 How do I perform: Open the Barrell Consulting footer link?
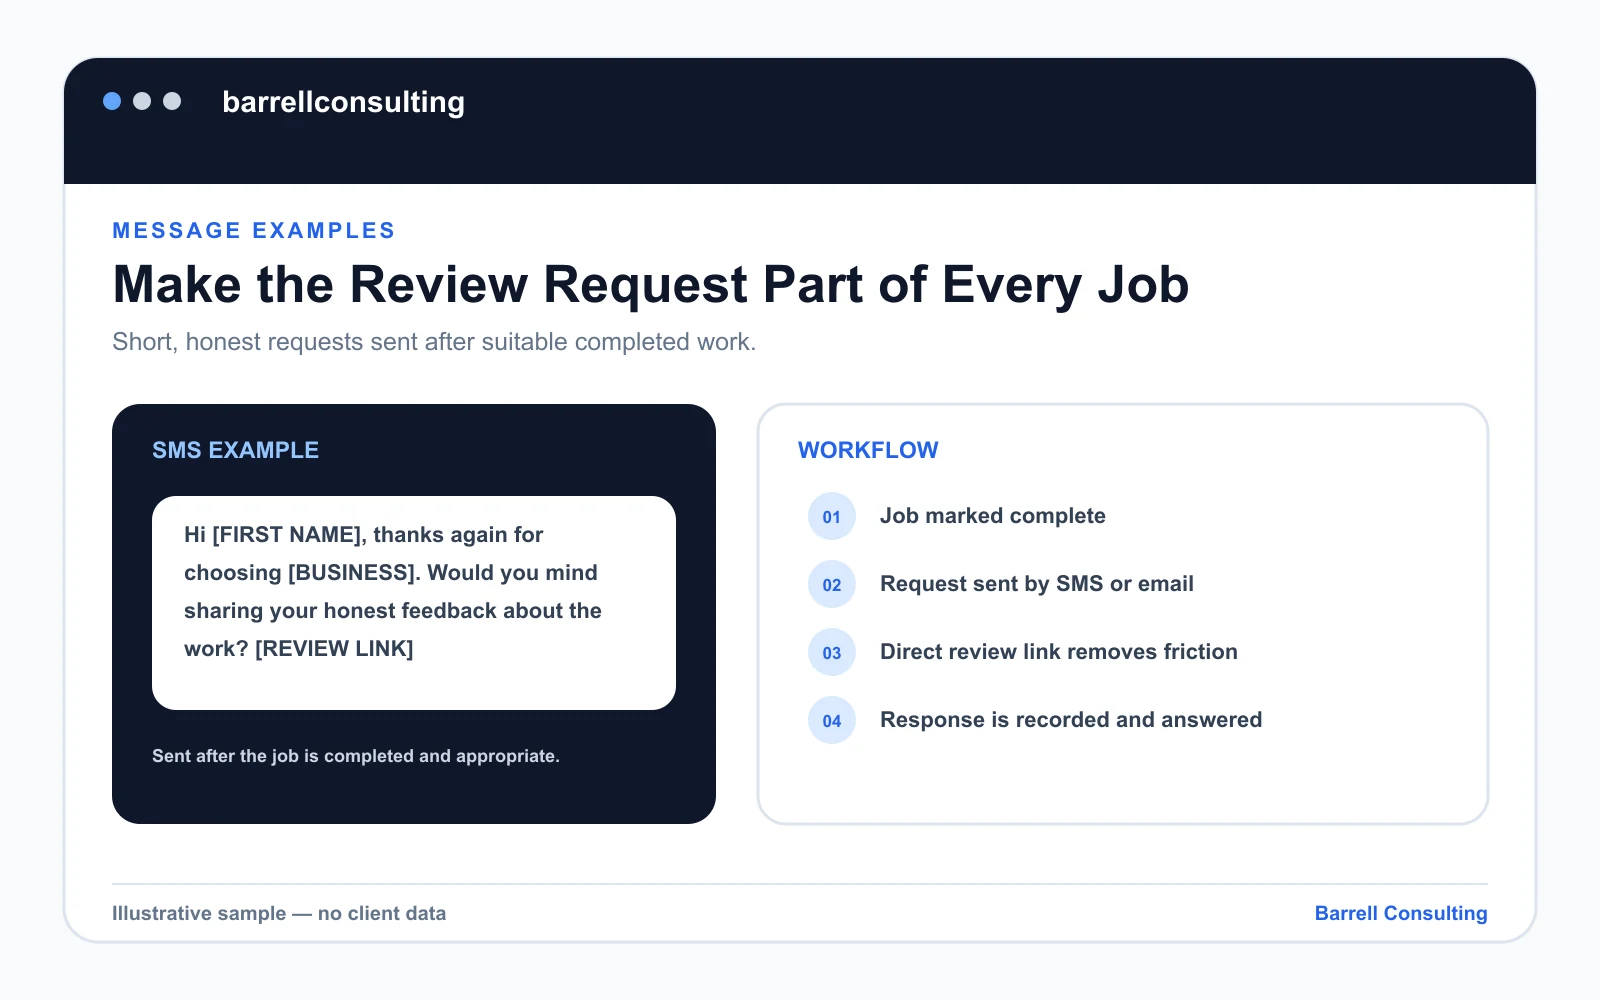(1401, 913)
